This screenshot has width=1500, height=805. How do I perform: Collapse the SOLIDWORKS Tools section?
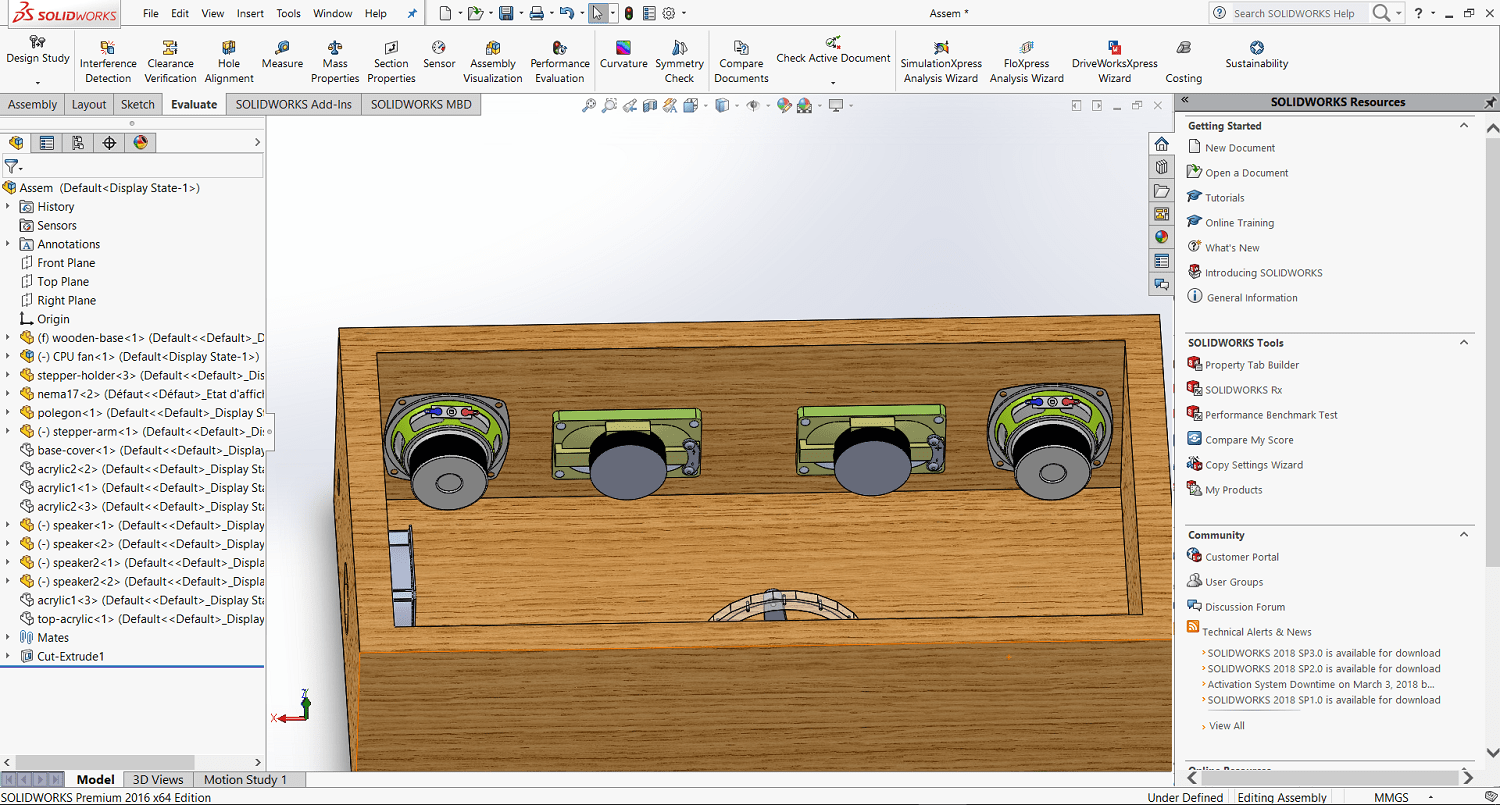(x=1464, y=342)
